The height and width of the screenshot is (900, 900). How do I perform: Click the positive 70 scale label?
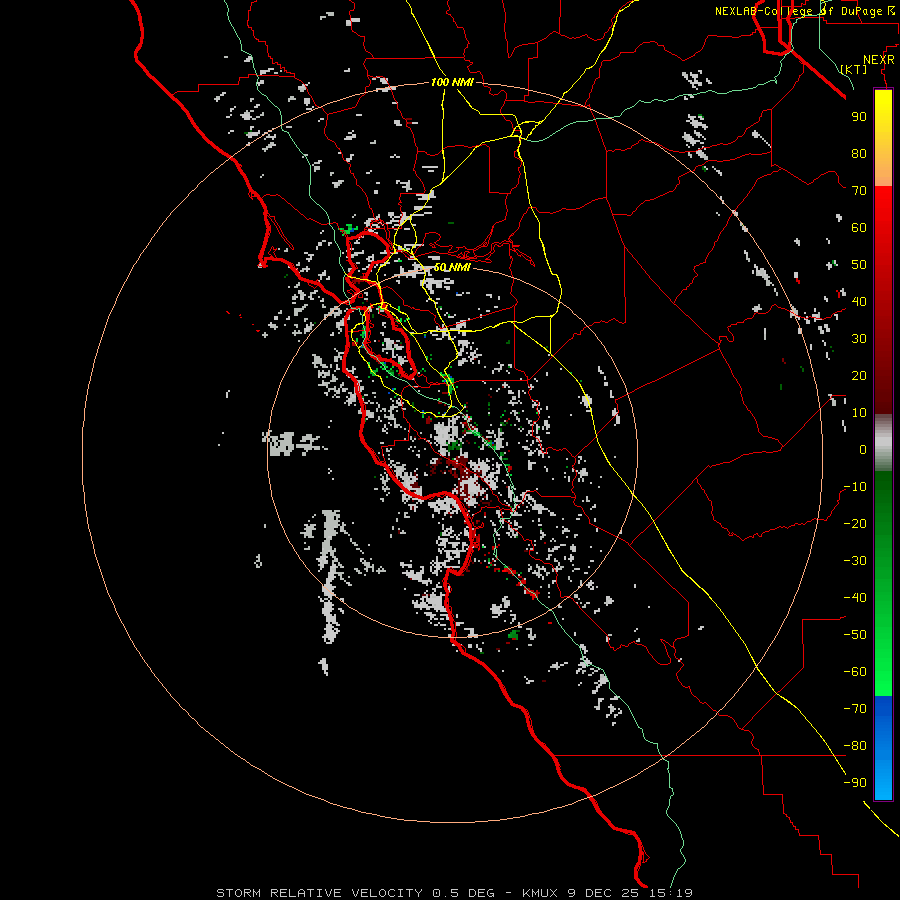pos(859,191)
